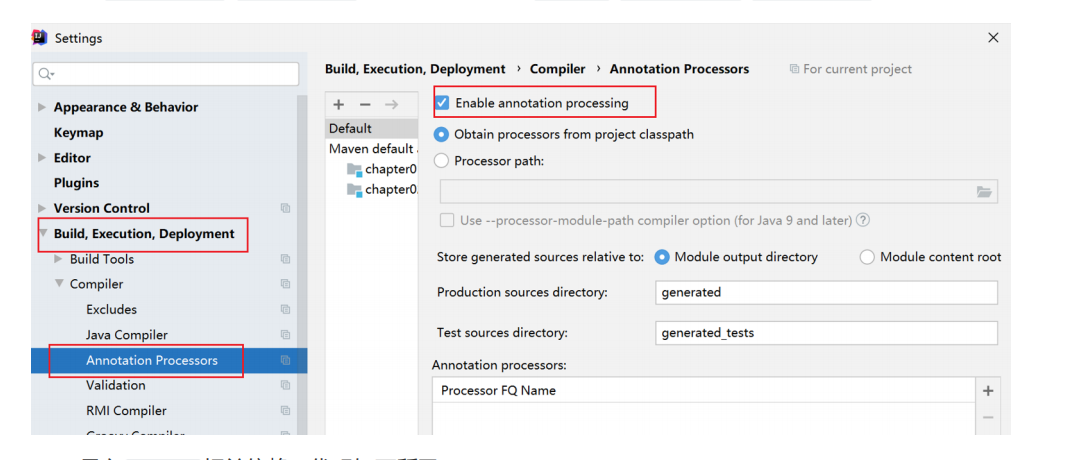Expand the Editor settings section
The image size is (1066, 460).
pyautogui.click(x=42, y=158)
